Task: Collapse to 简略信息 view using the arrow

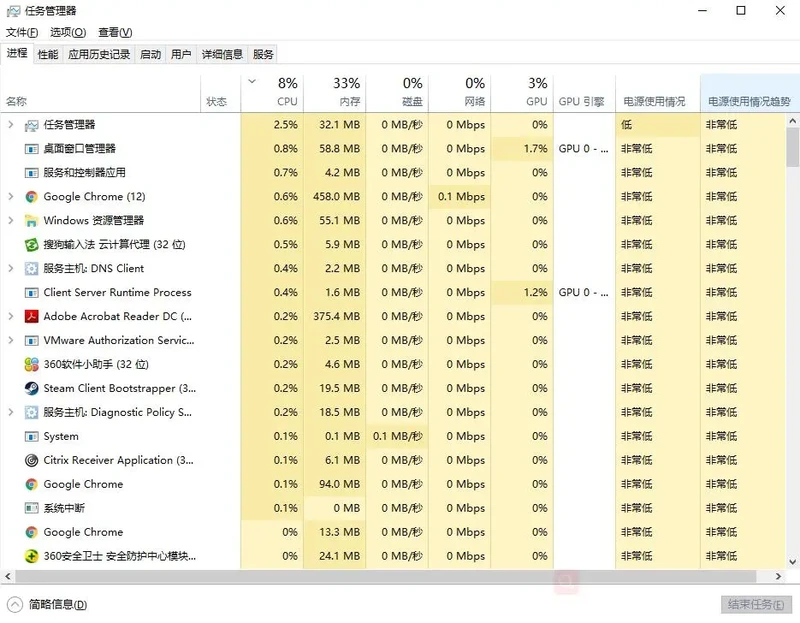Action: click(x=15, y=605)
